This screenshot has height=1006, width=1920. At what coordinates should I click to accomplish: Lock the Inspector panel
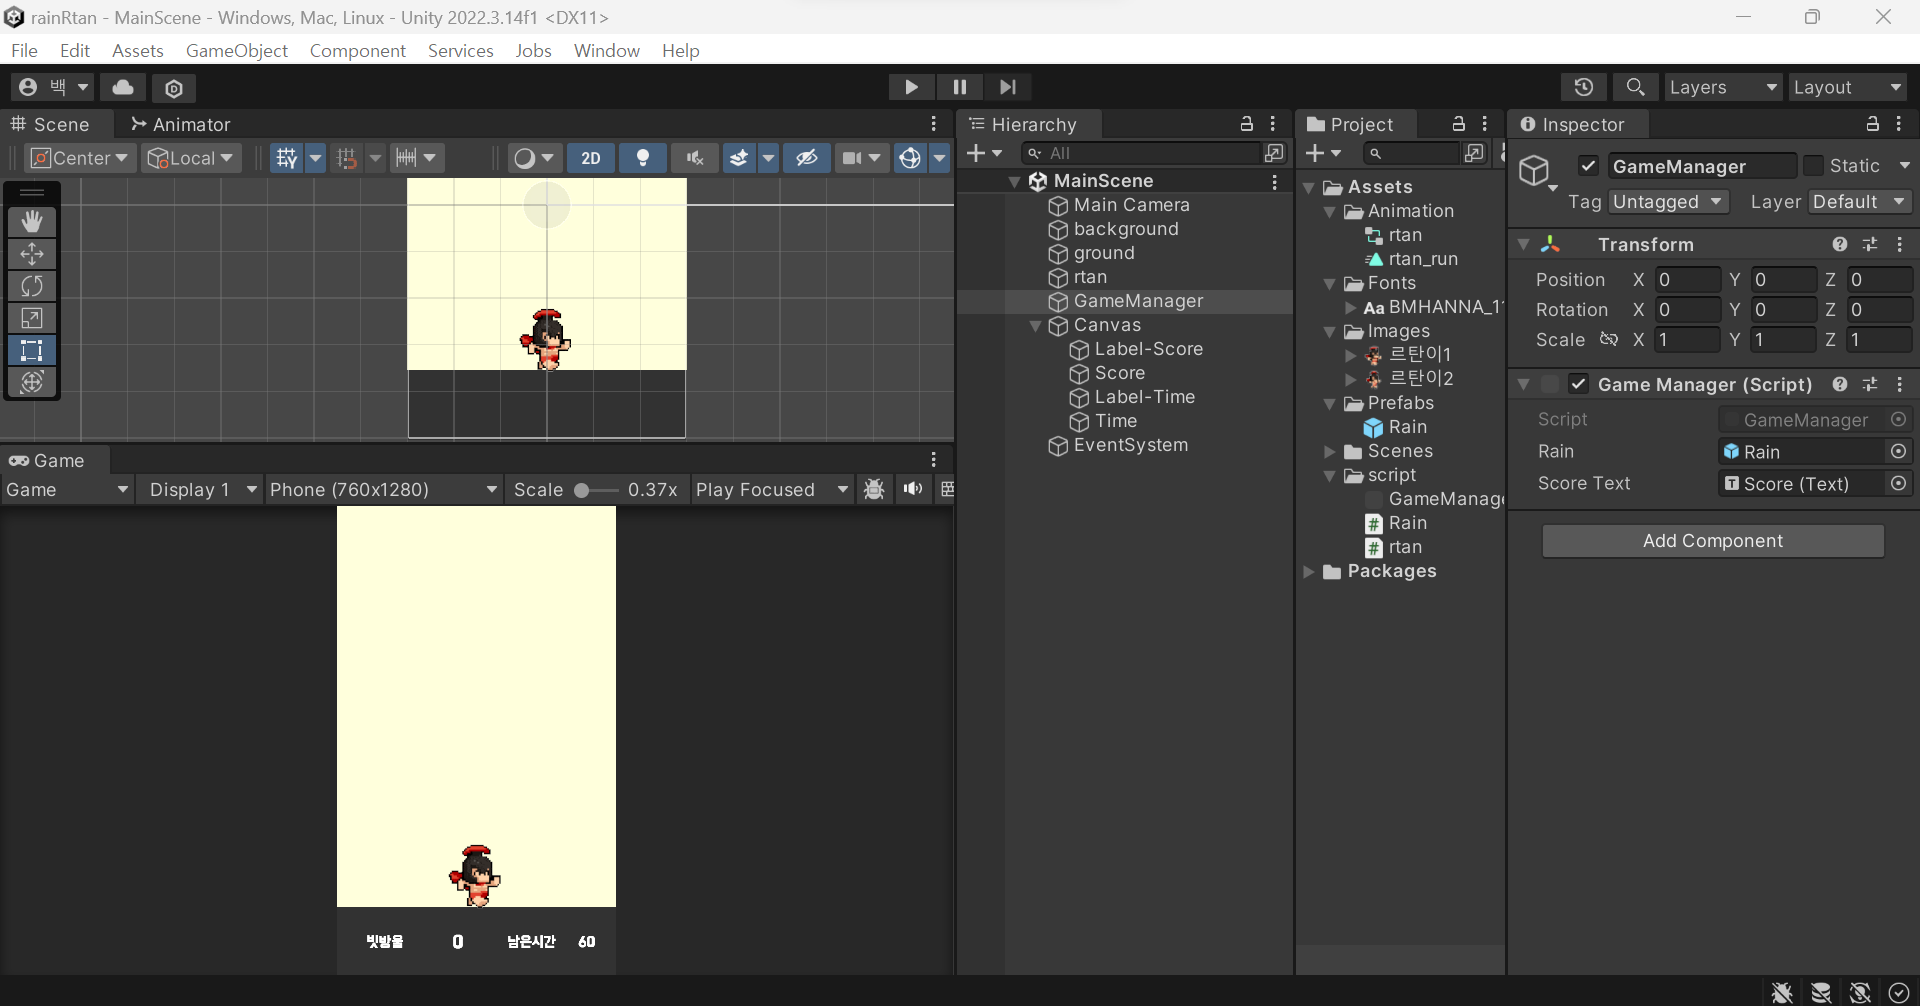pos(1873,124)
